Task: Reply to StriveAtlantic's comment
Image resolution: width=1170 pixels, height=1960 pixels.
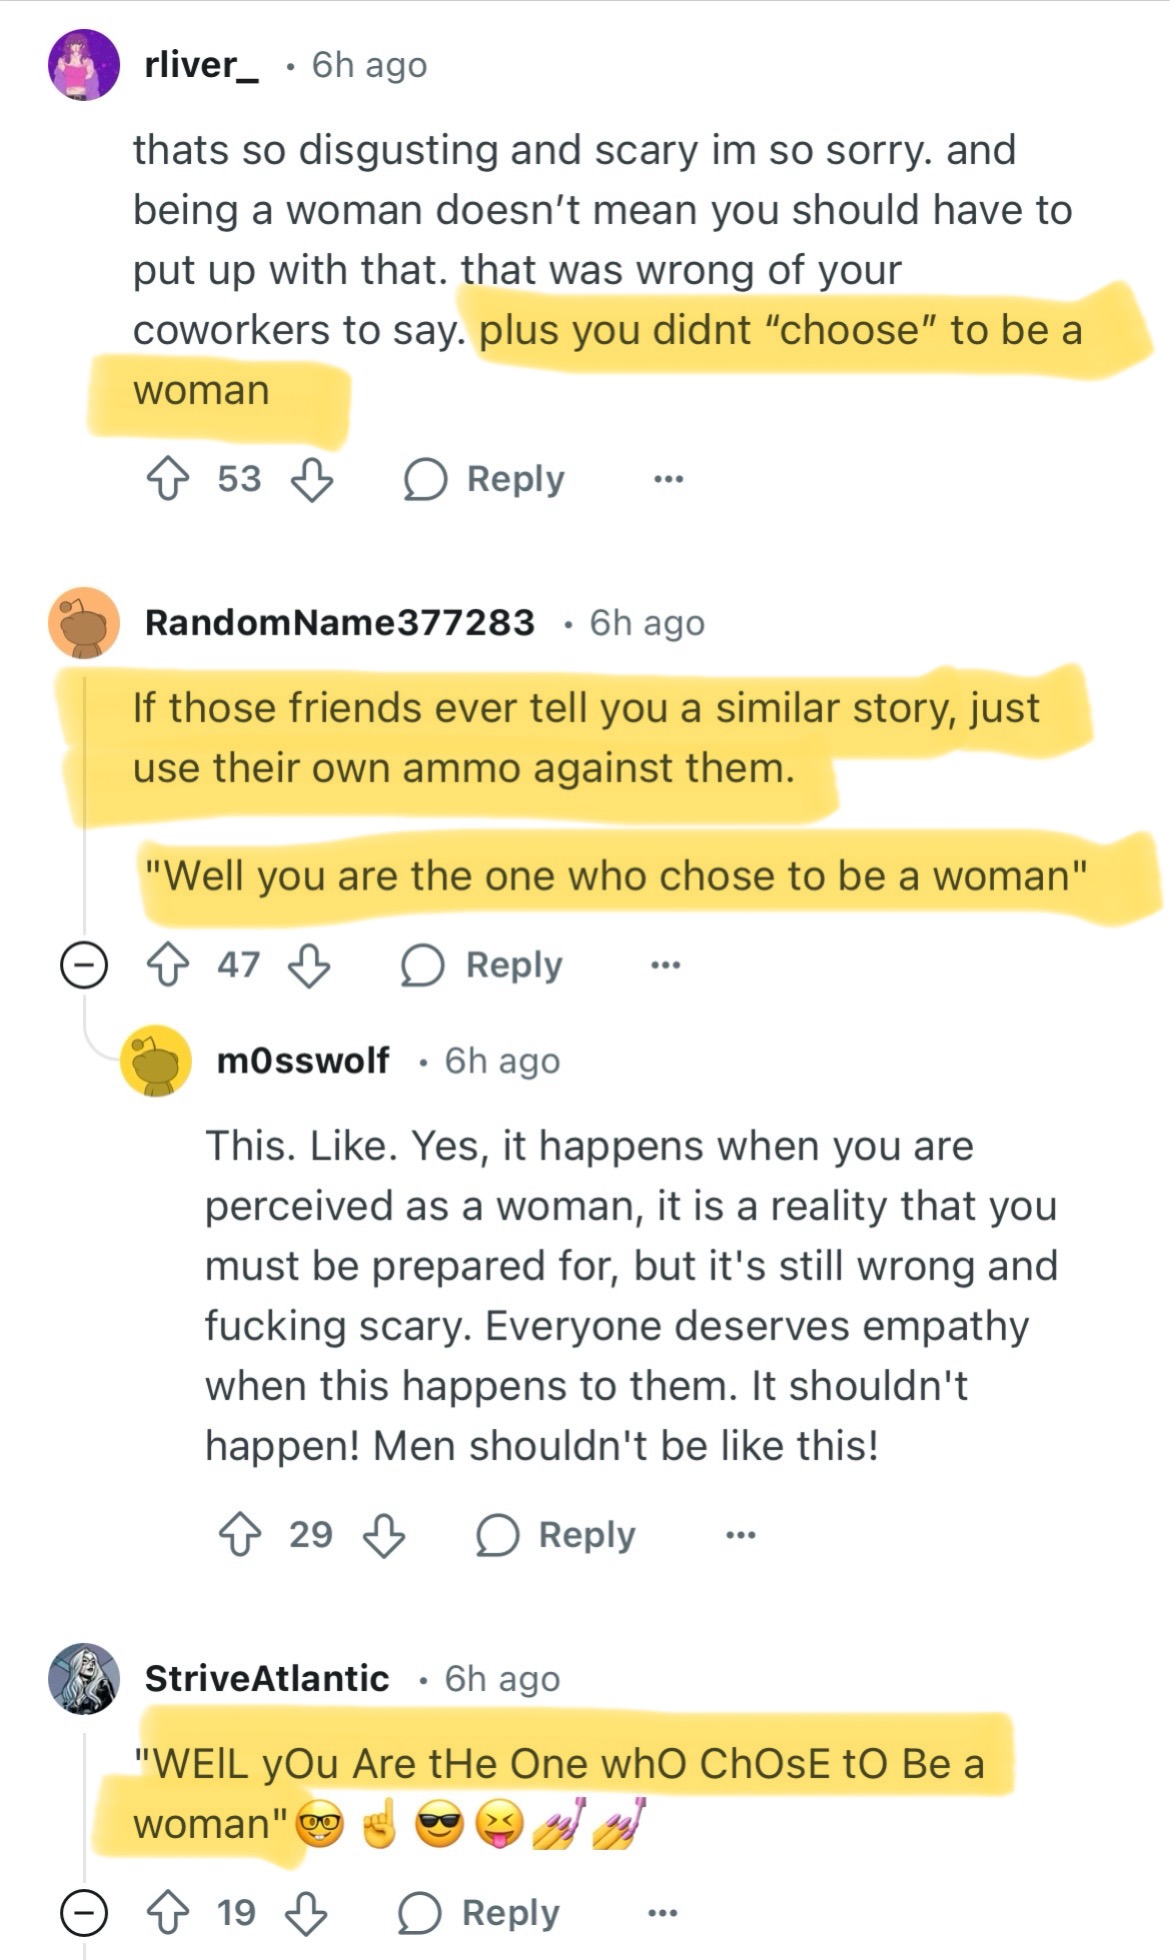Action: (479, 1913)
